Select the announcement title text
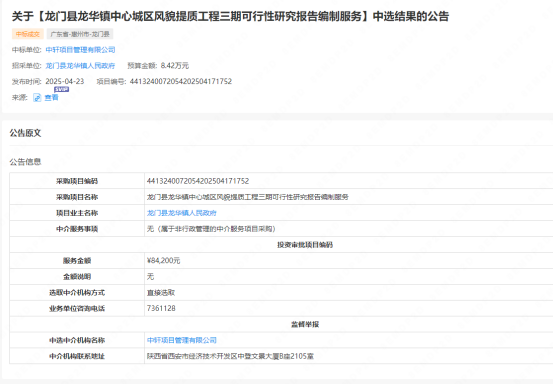 click(230, 16)
